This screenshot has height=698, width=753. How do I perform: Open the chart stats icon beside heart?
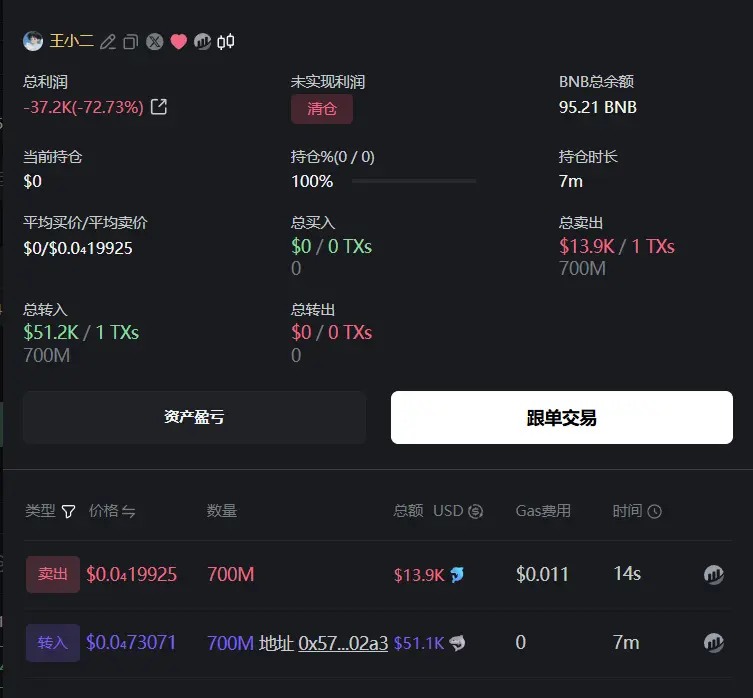202,42
